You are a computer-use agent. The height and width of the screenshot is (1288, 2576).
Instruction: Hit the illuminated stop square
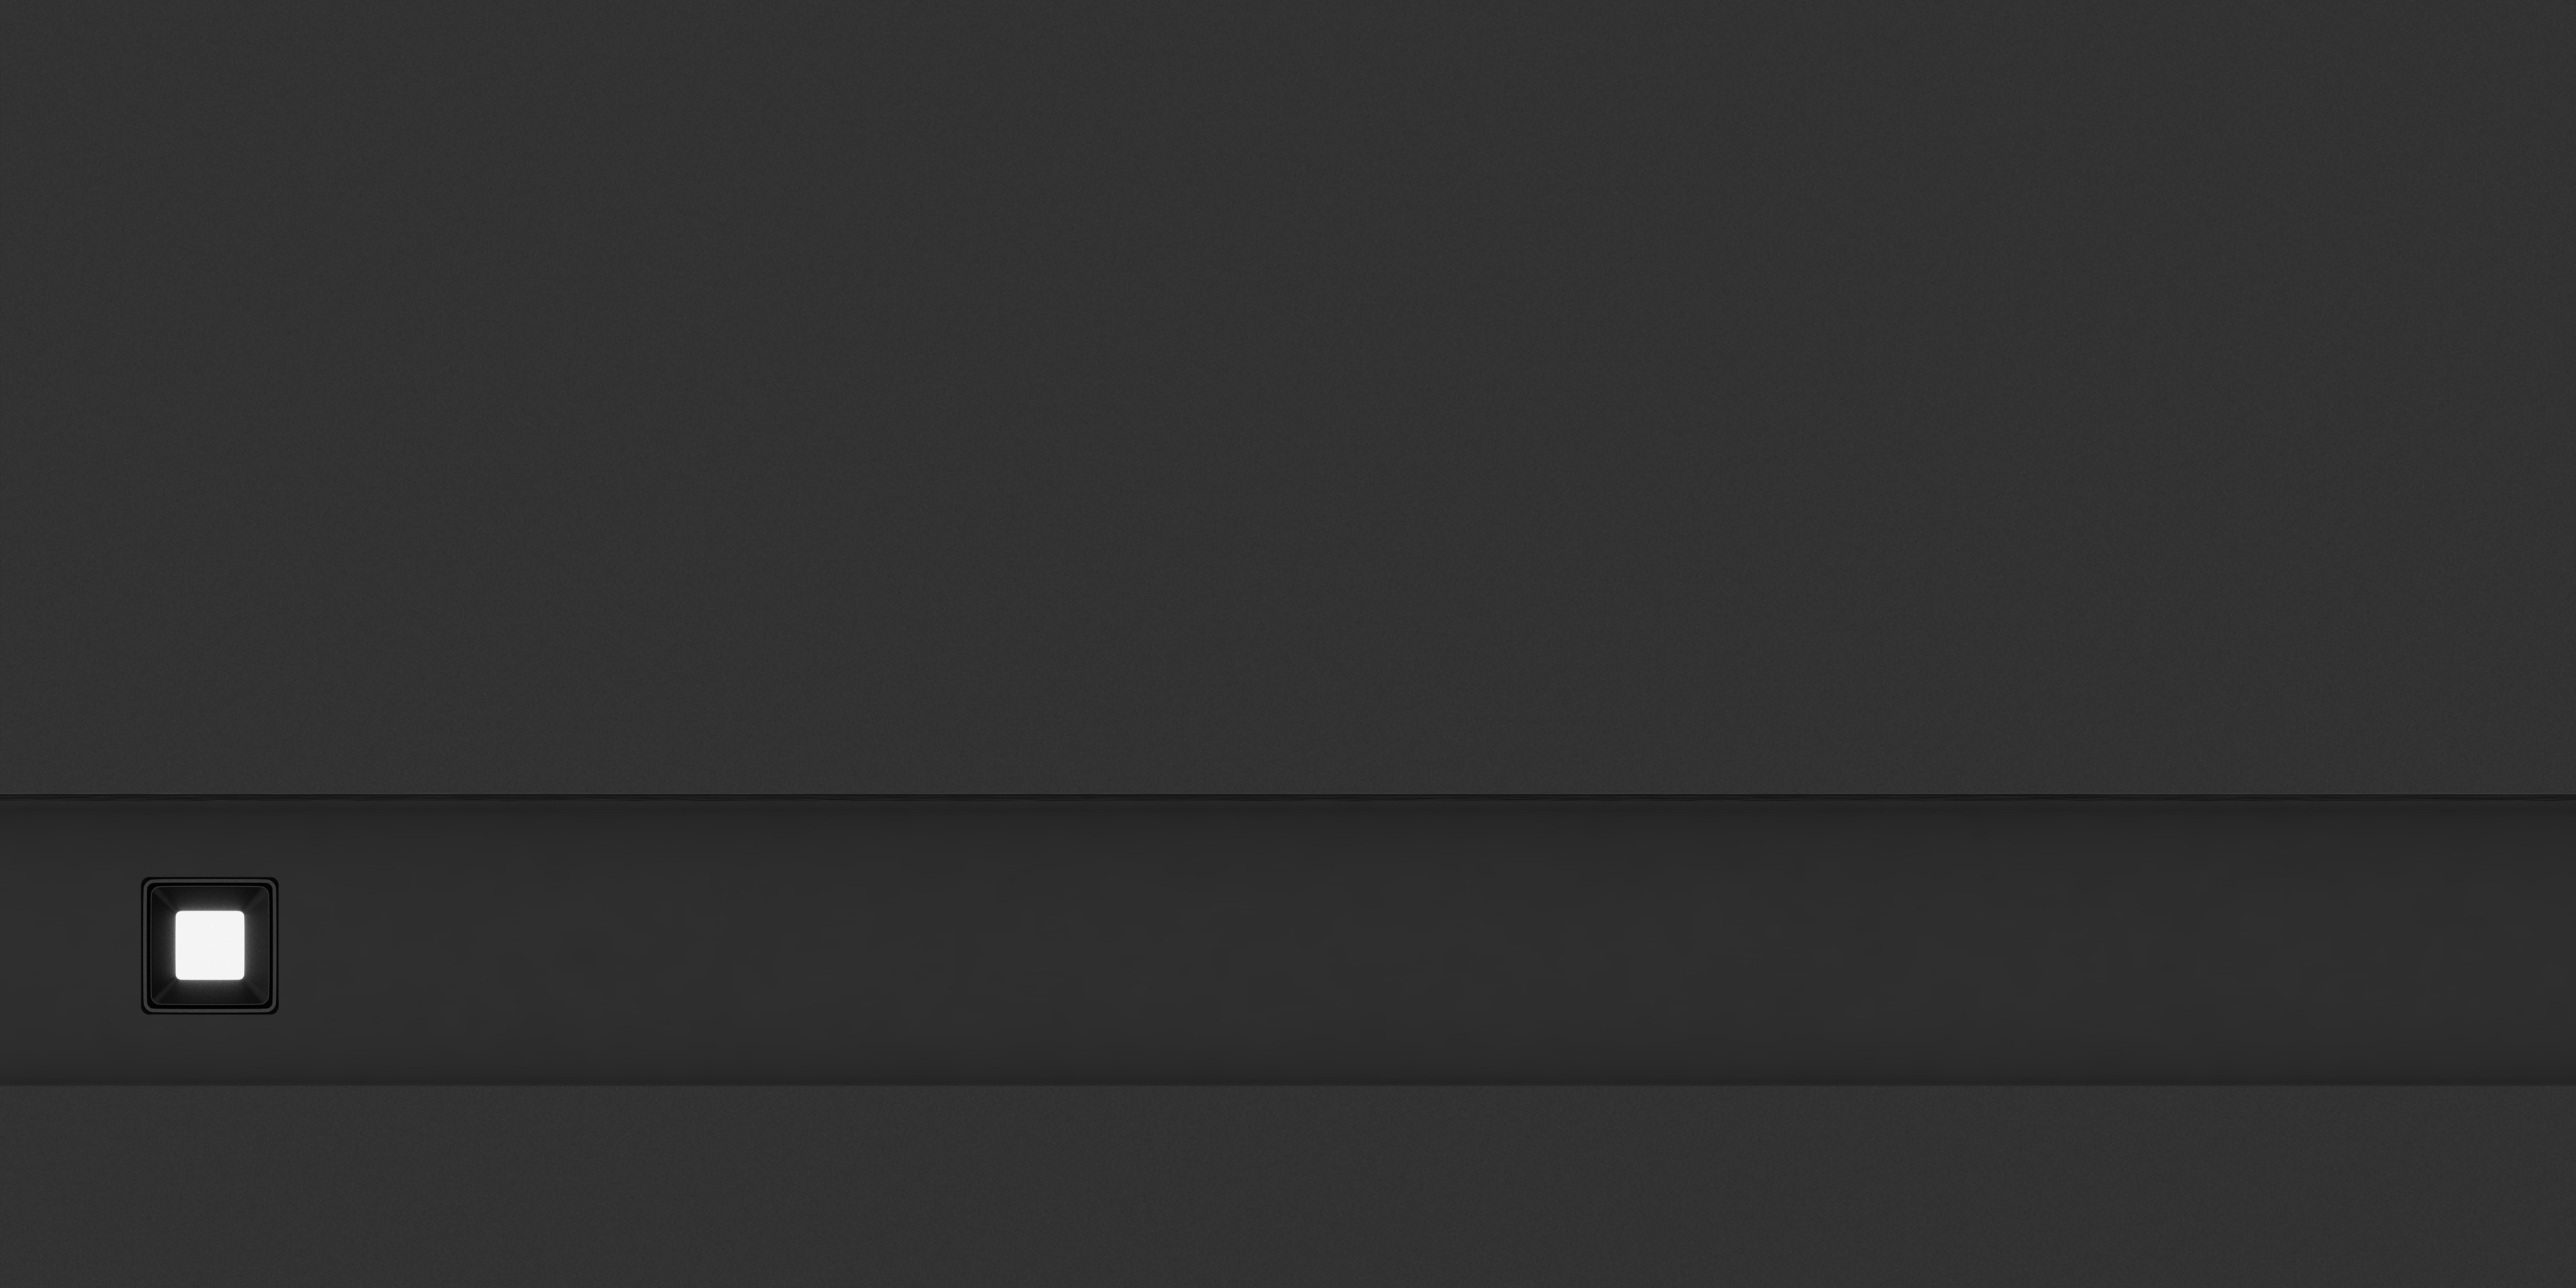[x=210, y=945]
